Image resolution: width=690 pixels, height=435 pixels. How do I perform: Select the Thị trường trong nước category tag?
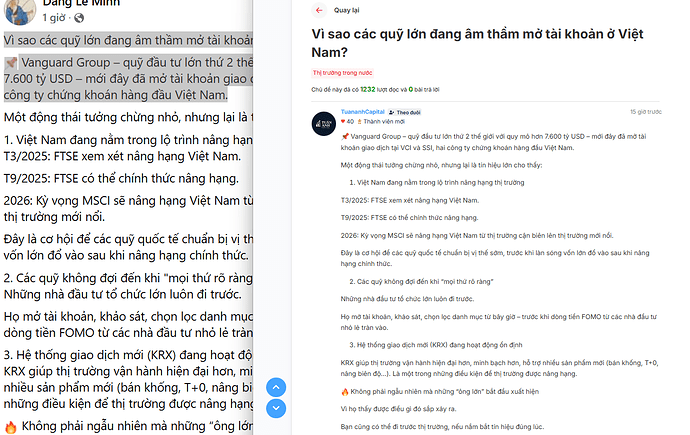(342, 73)
